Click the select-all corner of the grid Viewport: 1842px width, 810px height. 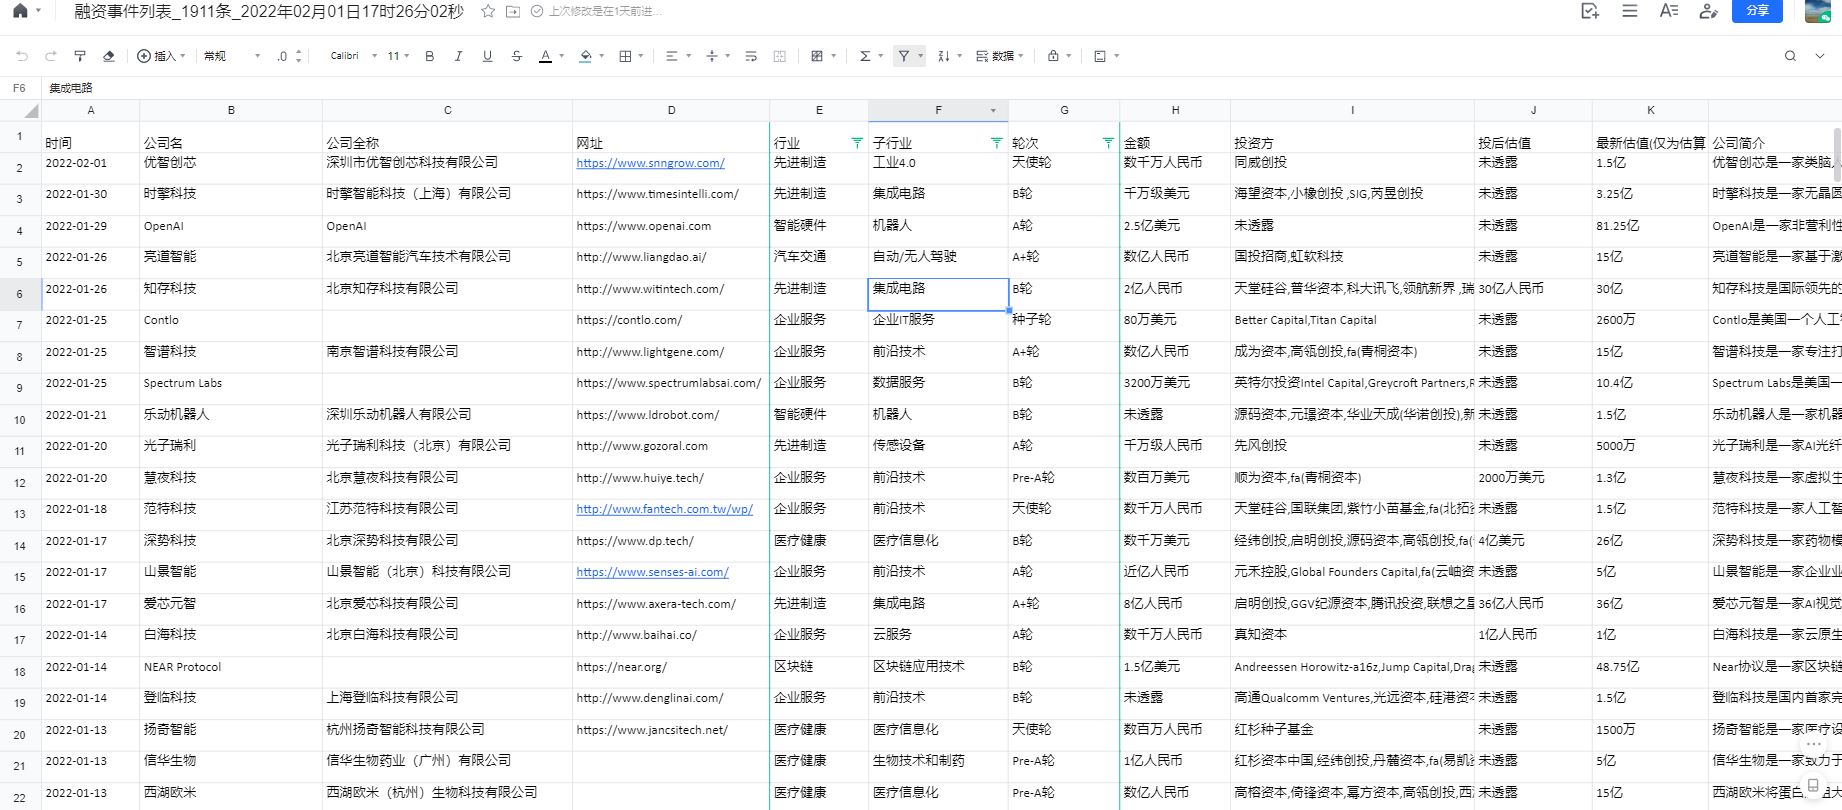[21, 110]
